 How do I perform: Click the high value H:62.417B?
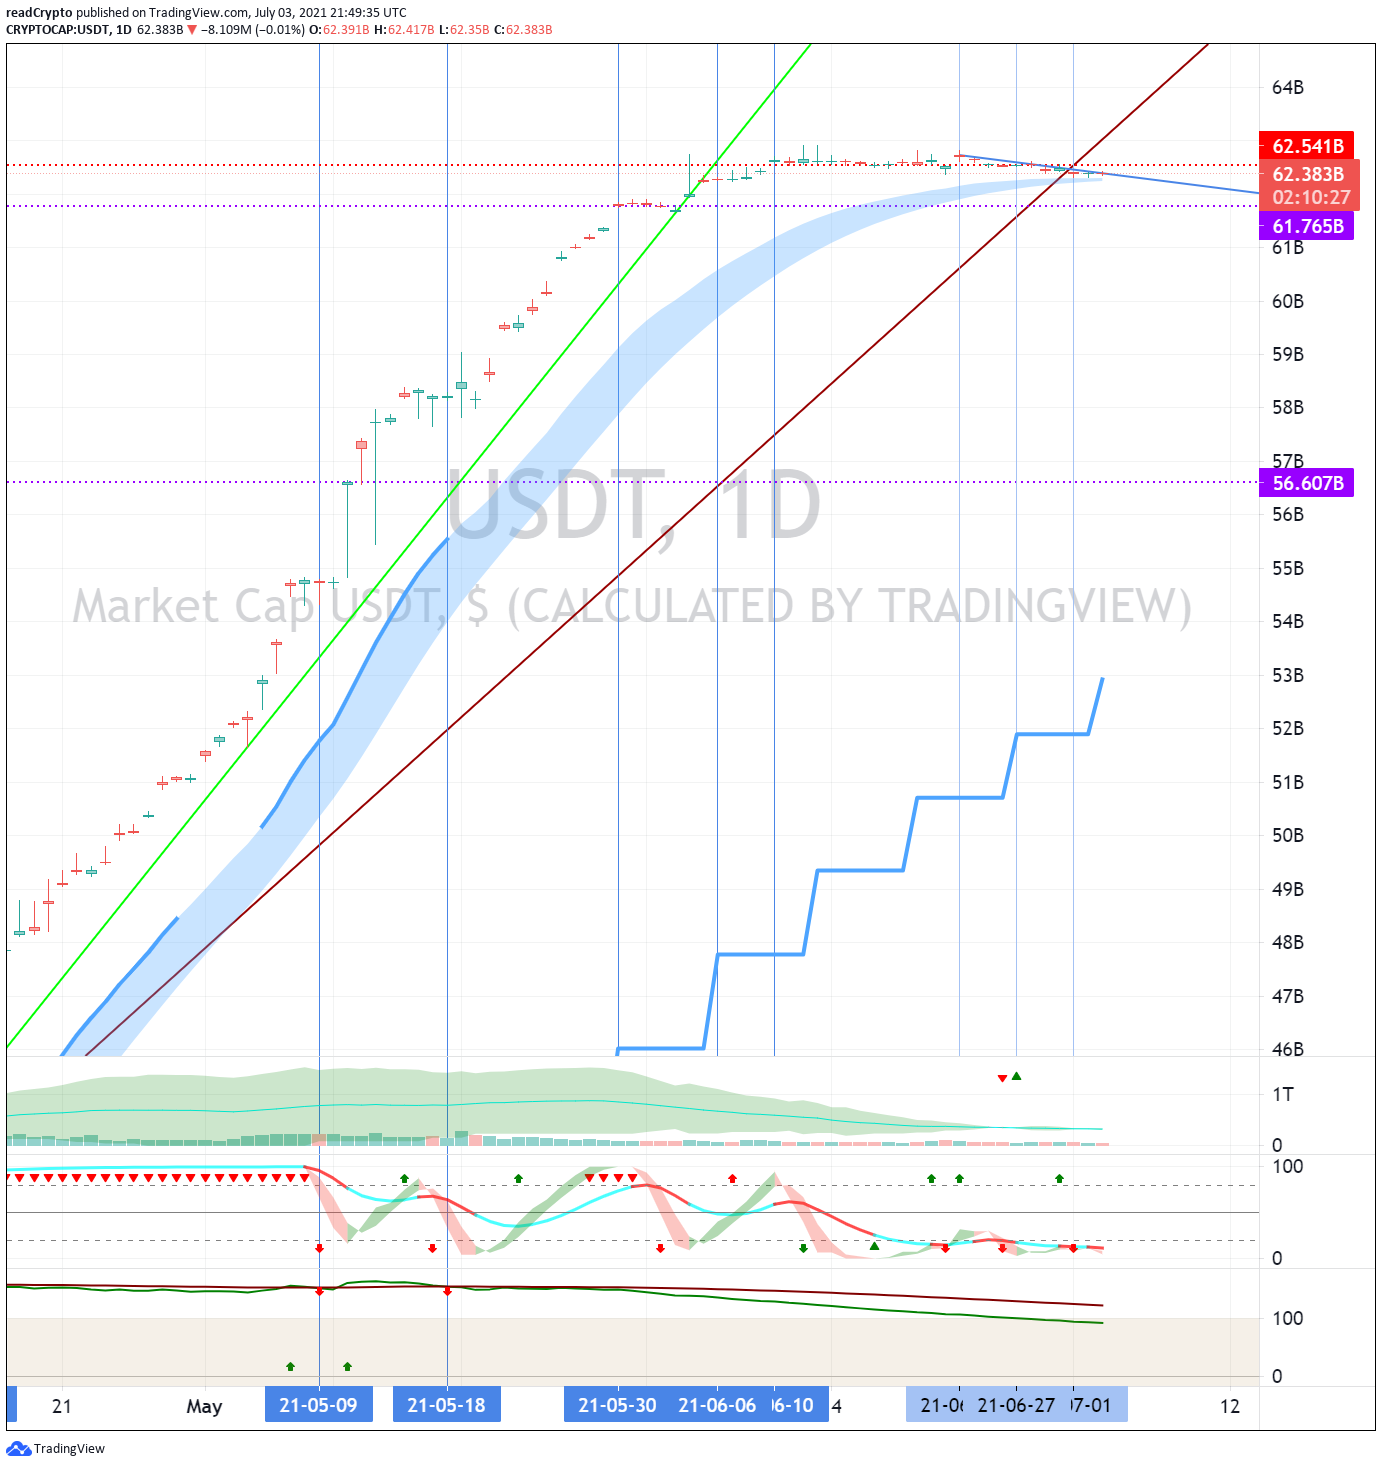pyautogui.click(x=405, y=29)
